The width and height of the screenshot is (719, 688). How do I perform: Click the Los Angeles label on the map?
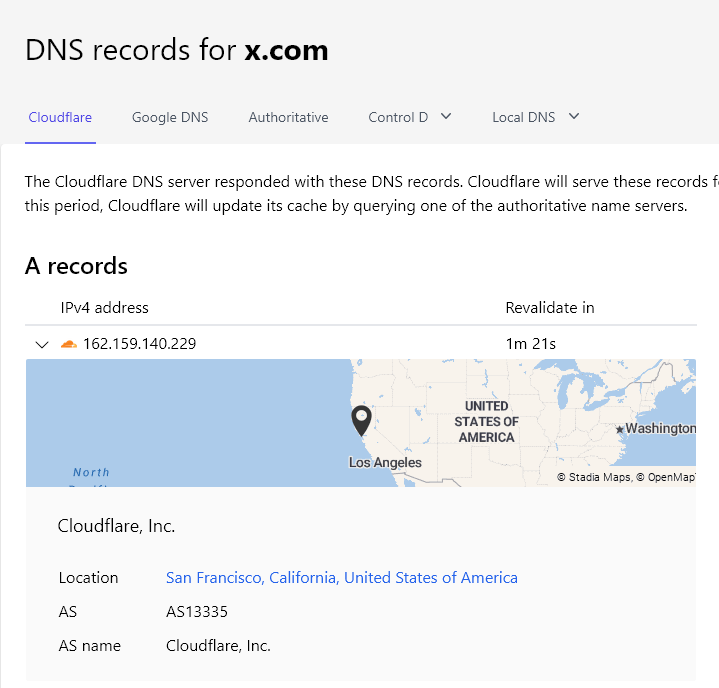[x=385, y=462]
